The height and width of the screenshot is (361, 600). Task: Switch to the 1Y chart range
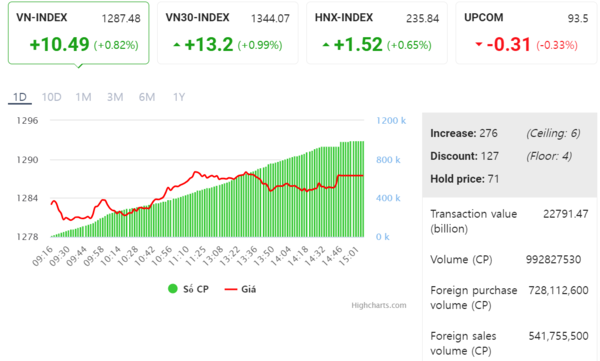coord(179,97)
